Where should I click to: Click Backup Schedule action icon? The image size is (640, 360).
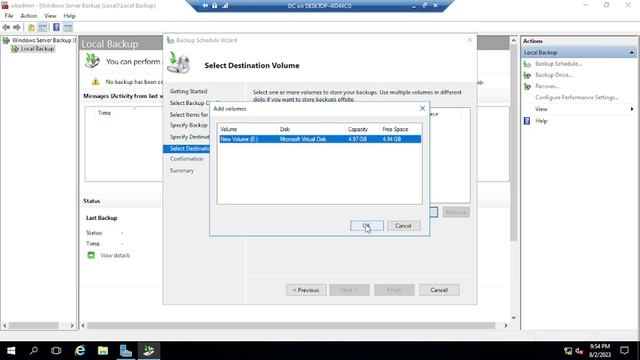(x=527, y=64)
